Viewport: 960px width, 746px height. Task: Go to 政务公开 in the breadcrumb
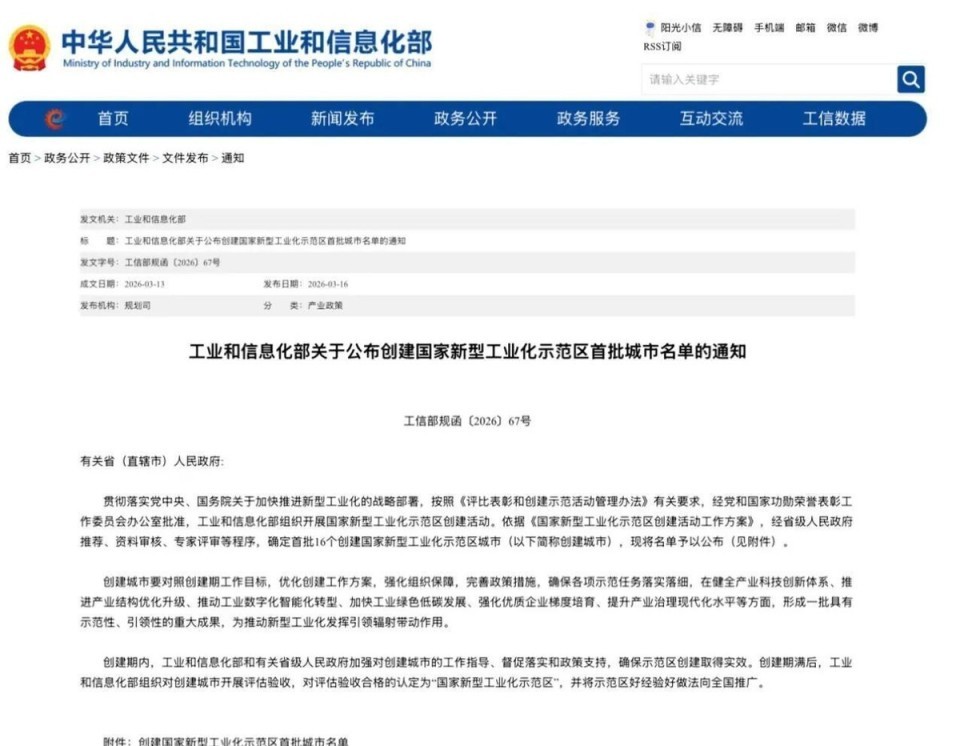[67, 158]
